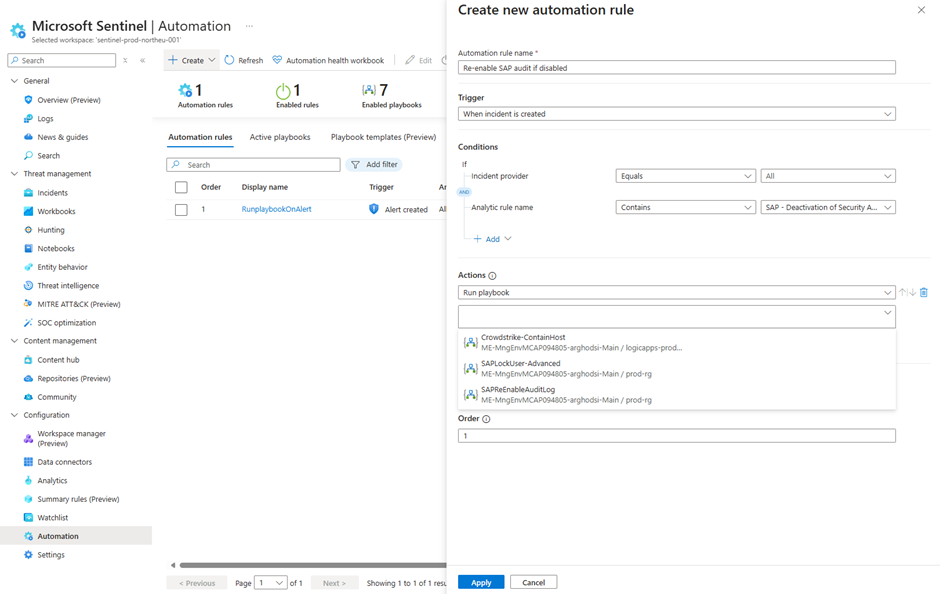Open the Run playbook action dropdown

[x=677, y=293]
